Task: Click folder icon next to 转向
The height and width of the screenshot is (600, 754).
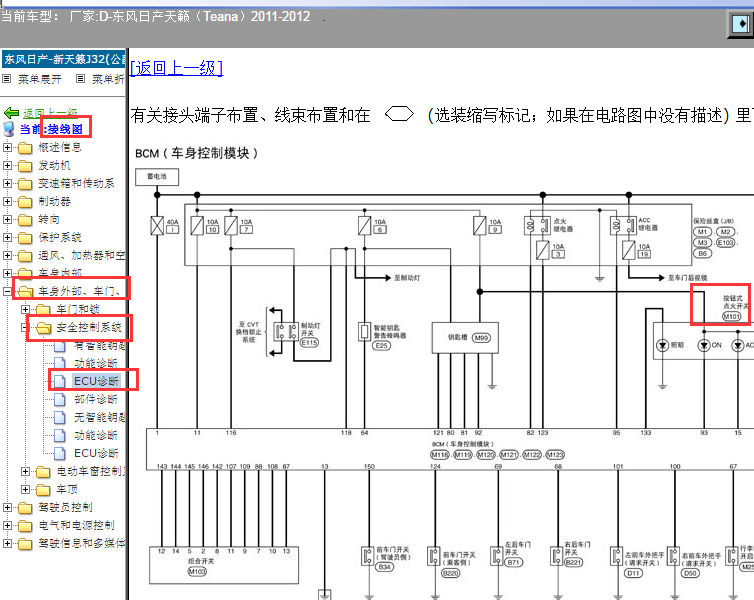Action: 25,220
